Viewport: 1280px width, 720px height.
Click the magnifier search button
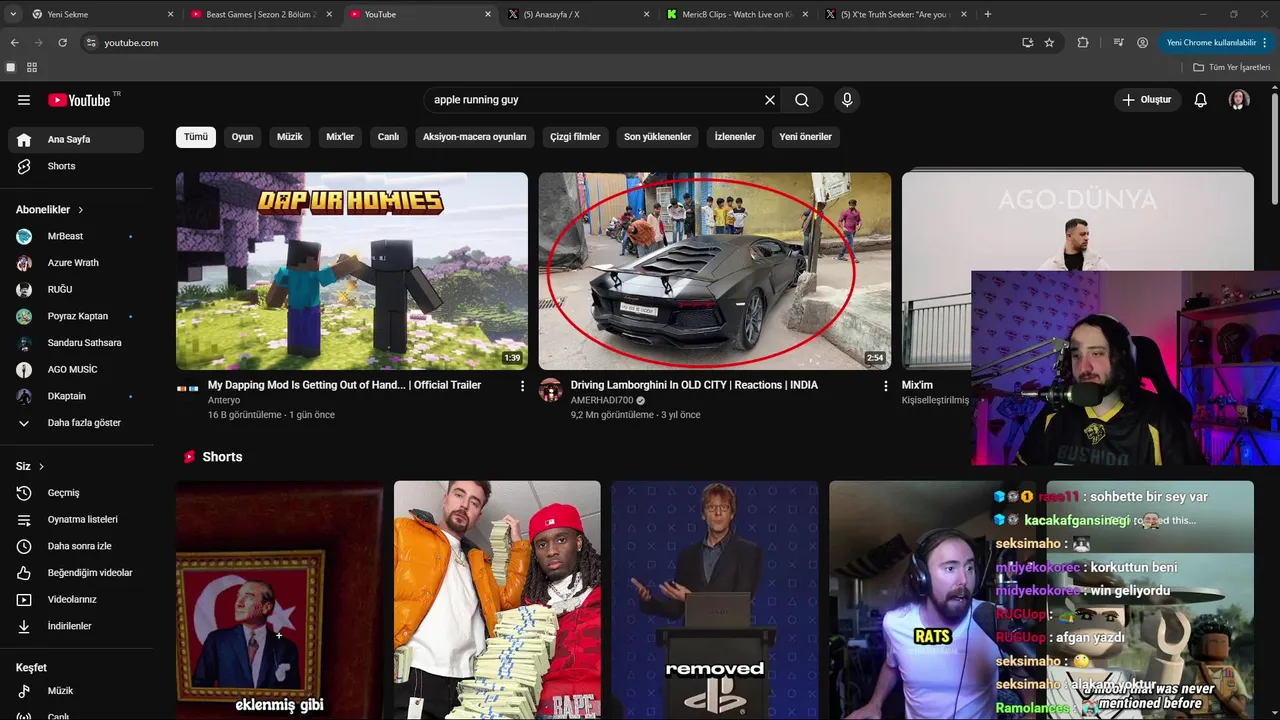tap(802, 100)
